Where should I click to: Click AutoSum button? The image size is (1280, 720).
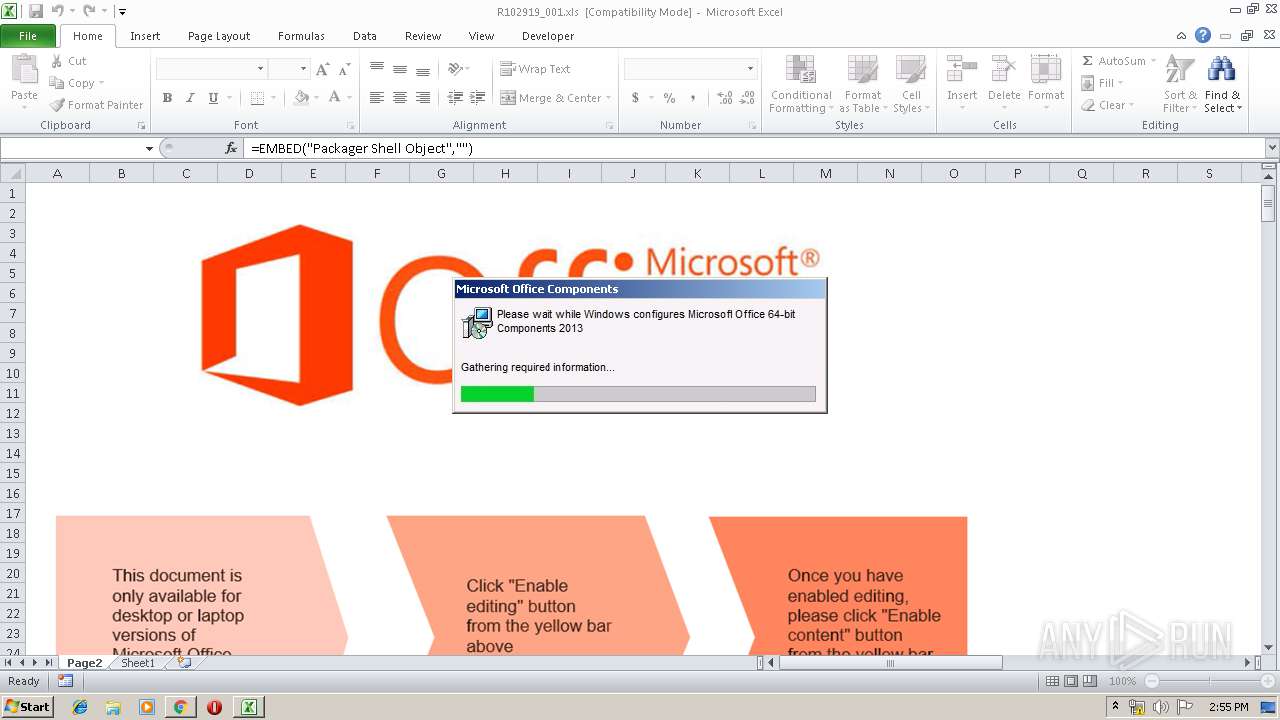(1113, 61)
